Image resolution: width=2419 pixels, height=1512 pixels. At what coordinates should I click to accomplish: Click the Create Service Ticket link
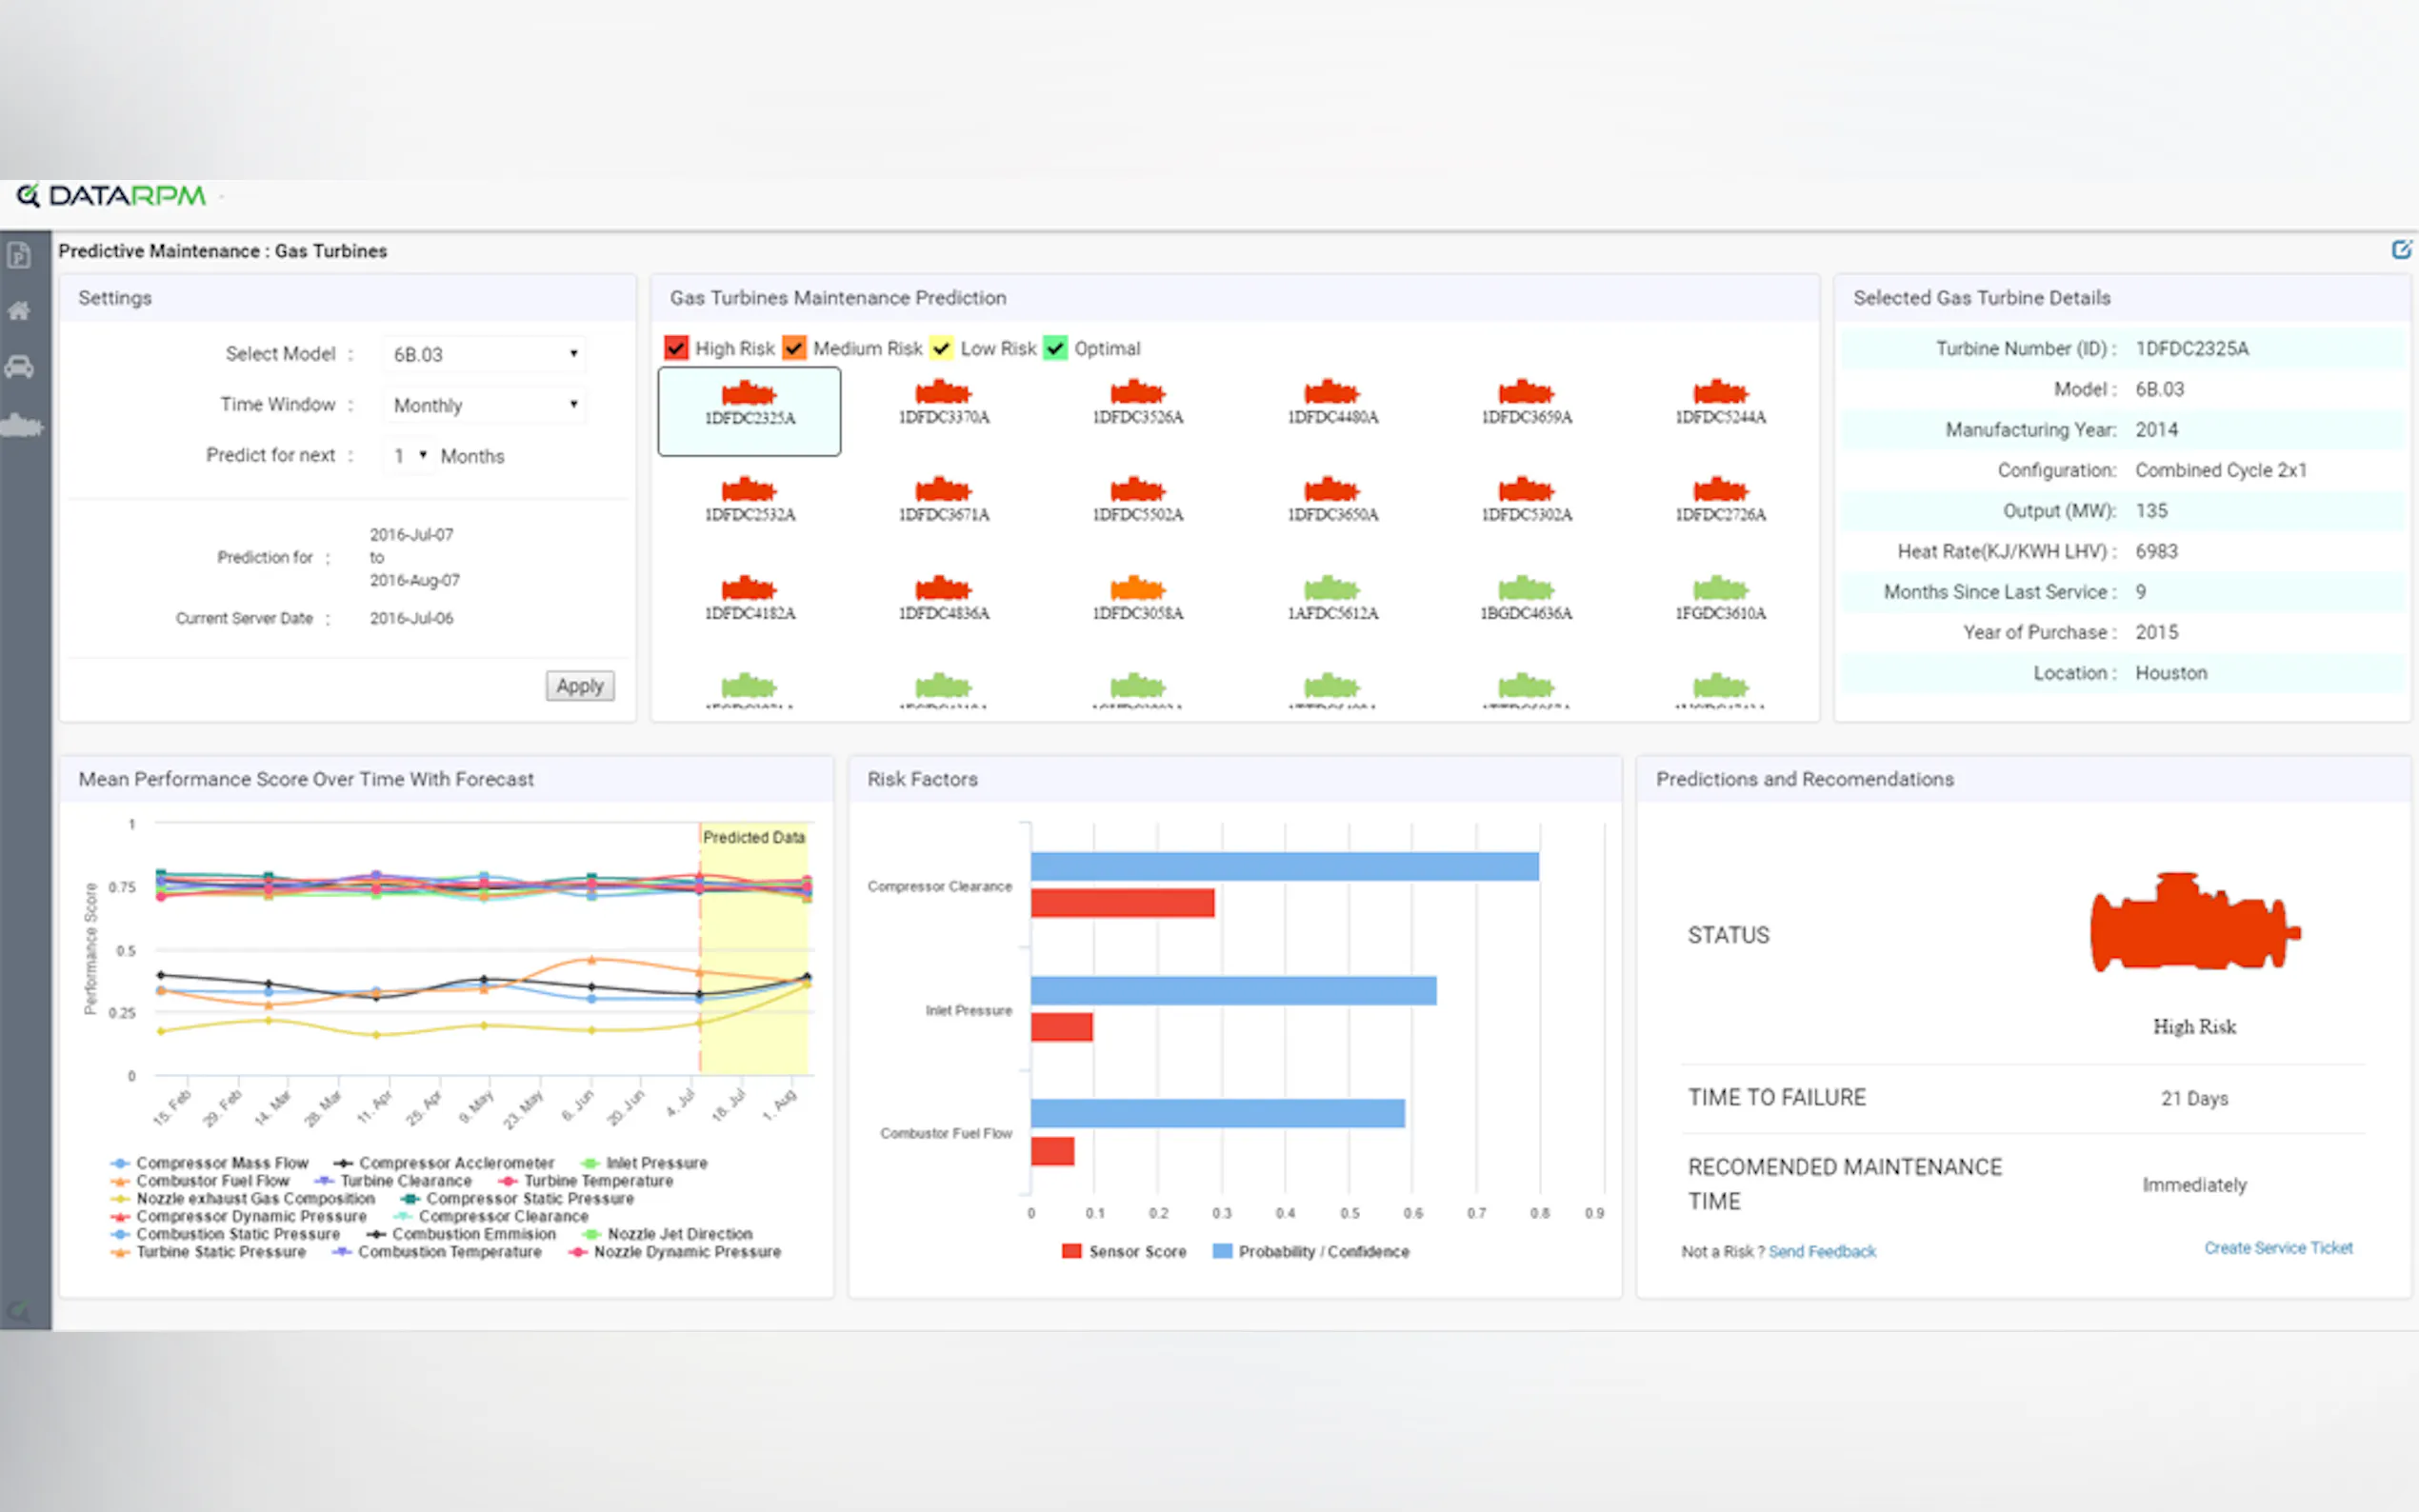pos(2278,1248)
